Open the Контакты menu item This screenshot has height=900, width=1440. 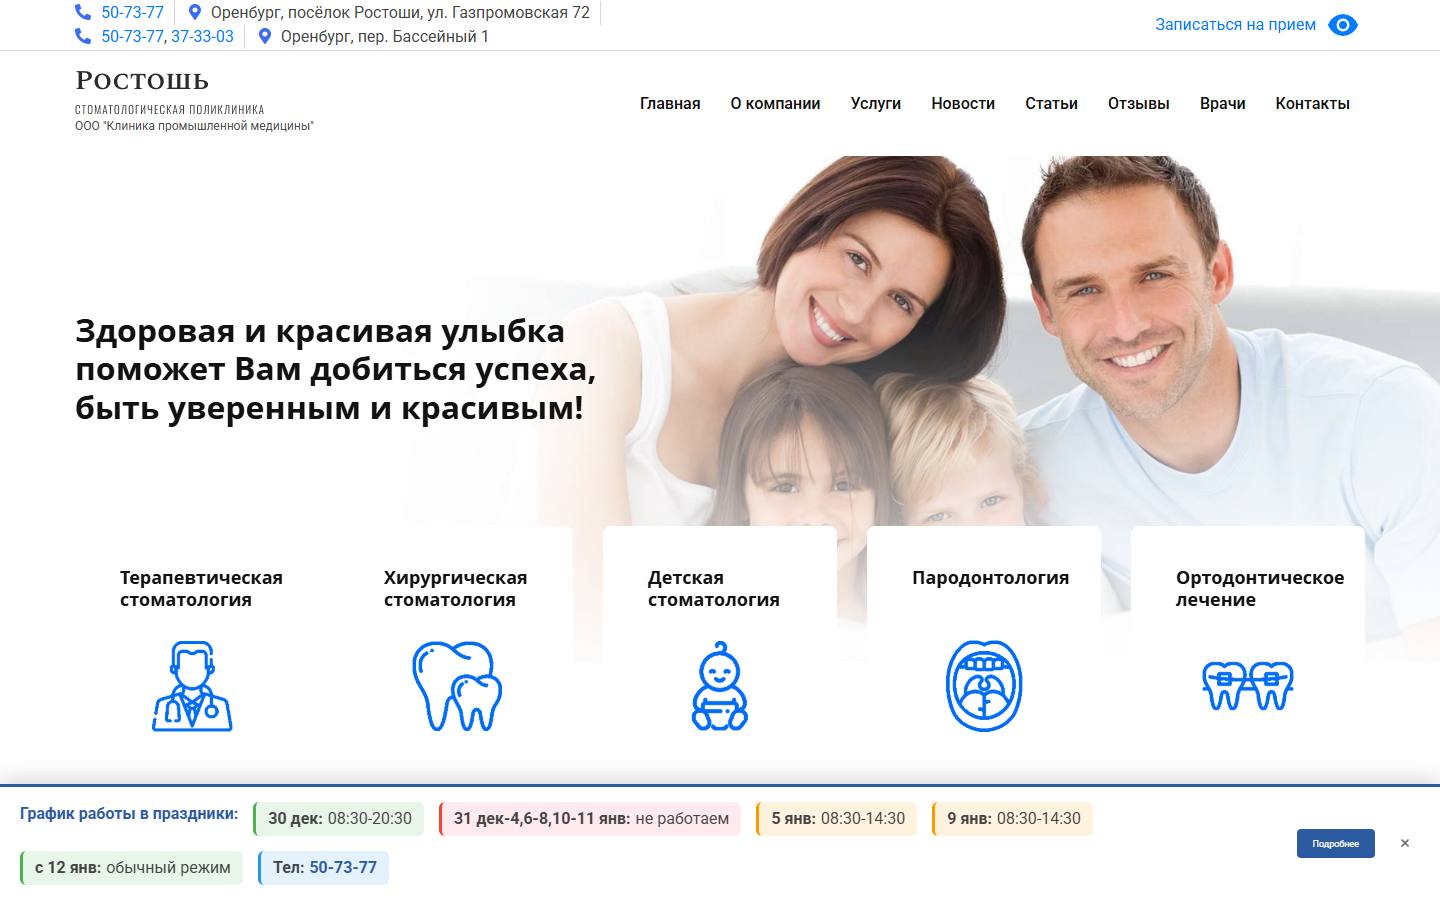coord(1313,104)
